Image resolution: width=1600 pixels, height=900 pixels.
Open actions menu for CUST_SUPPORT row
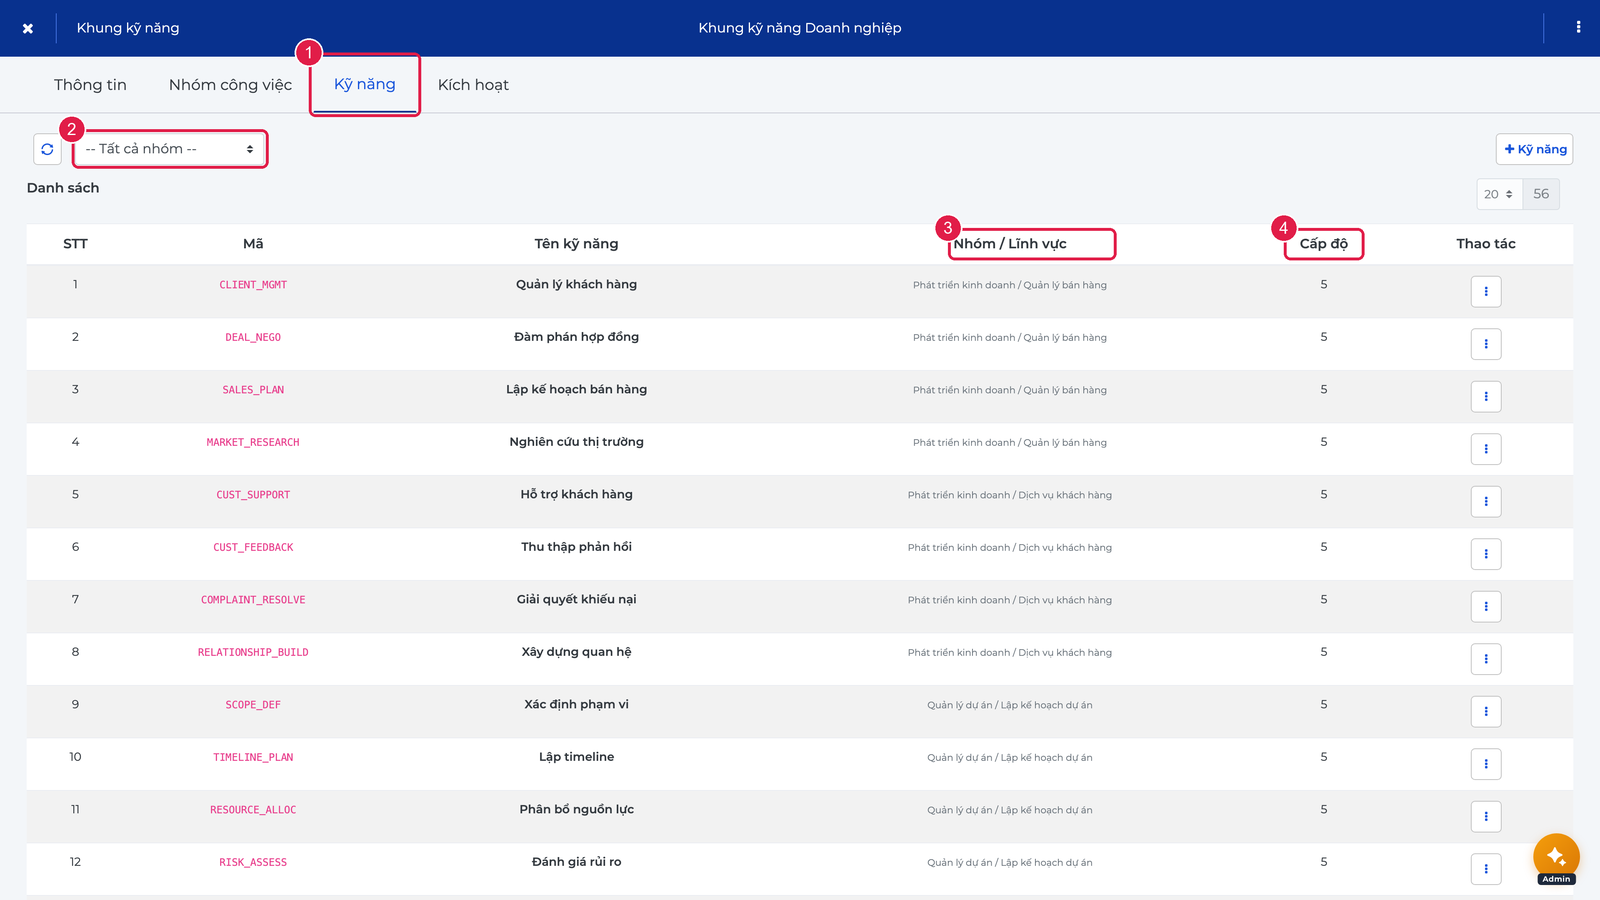1486,502
